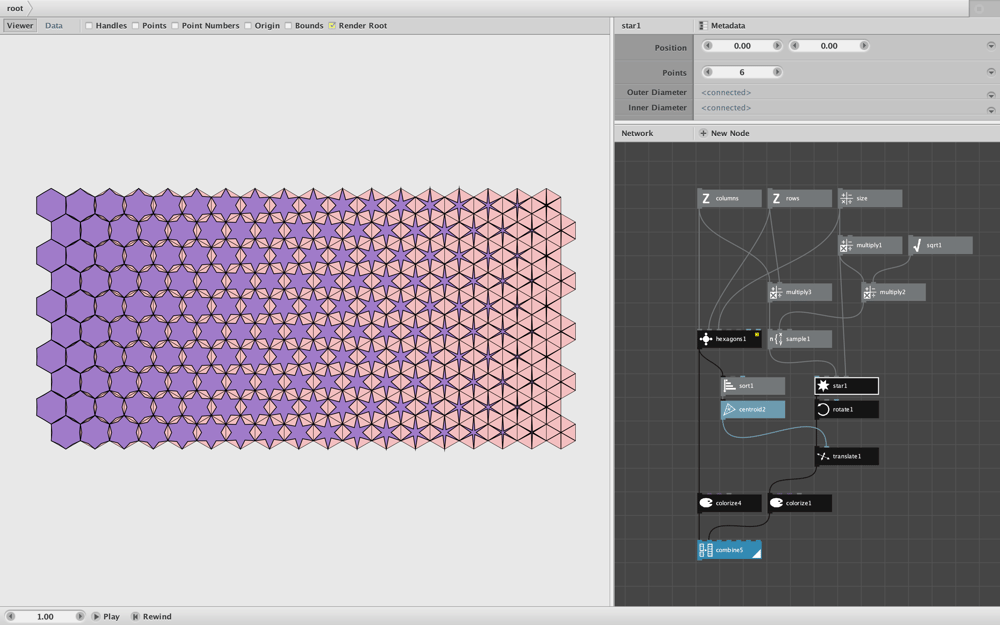Increase the Points value

point(777,72)
